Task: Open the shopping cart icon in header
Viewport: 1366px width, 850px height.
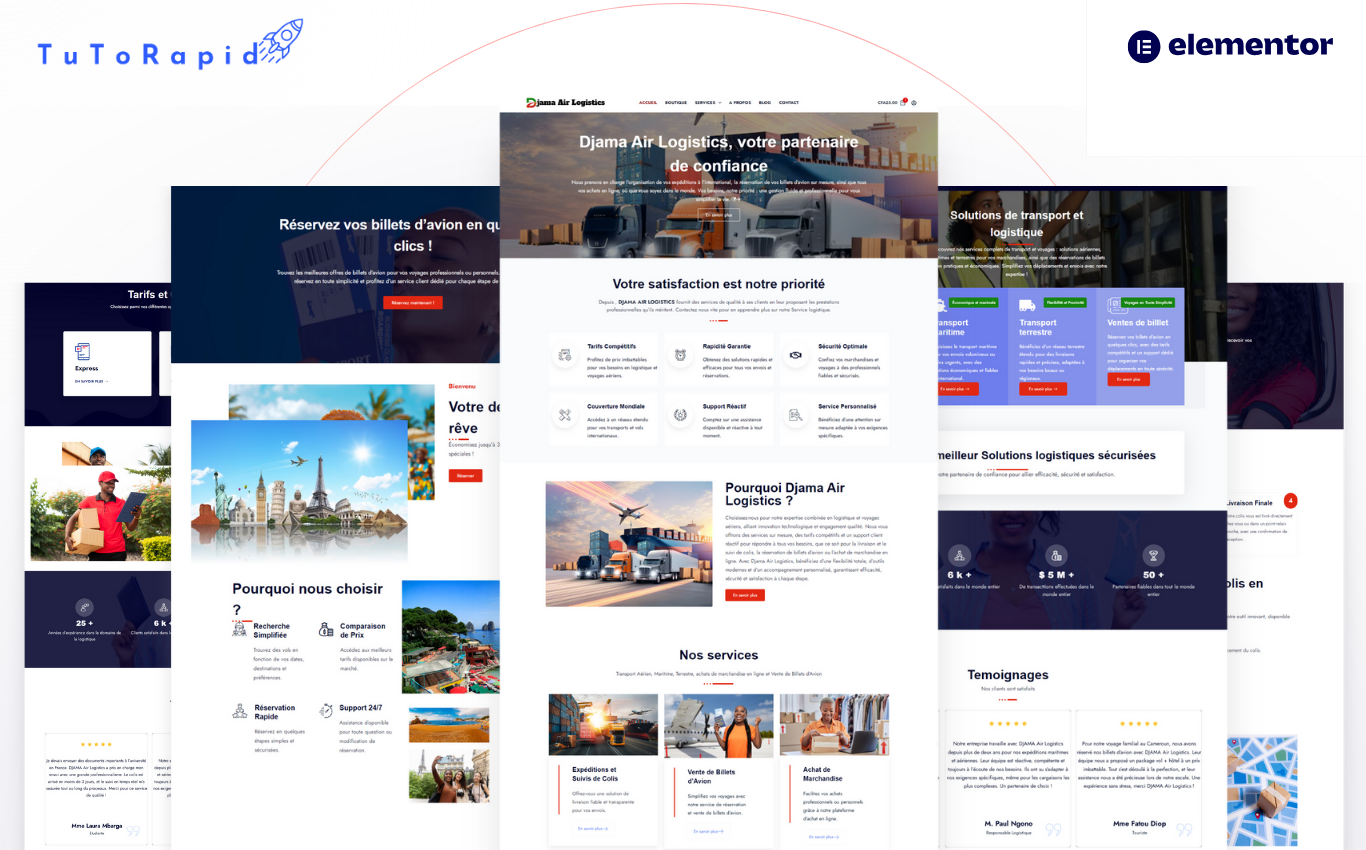Action: (x=903, y=102)
